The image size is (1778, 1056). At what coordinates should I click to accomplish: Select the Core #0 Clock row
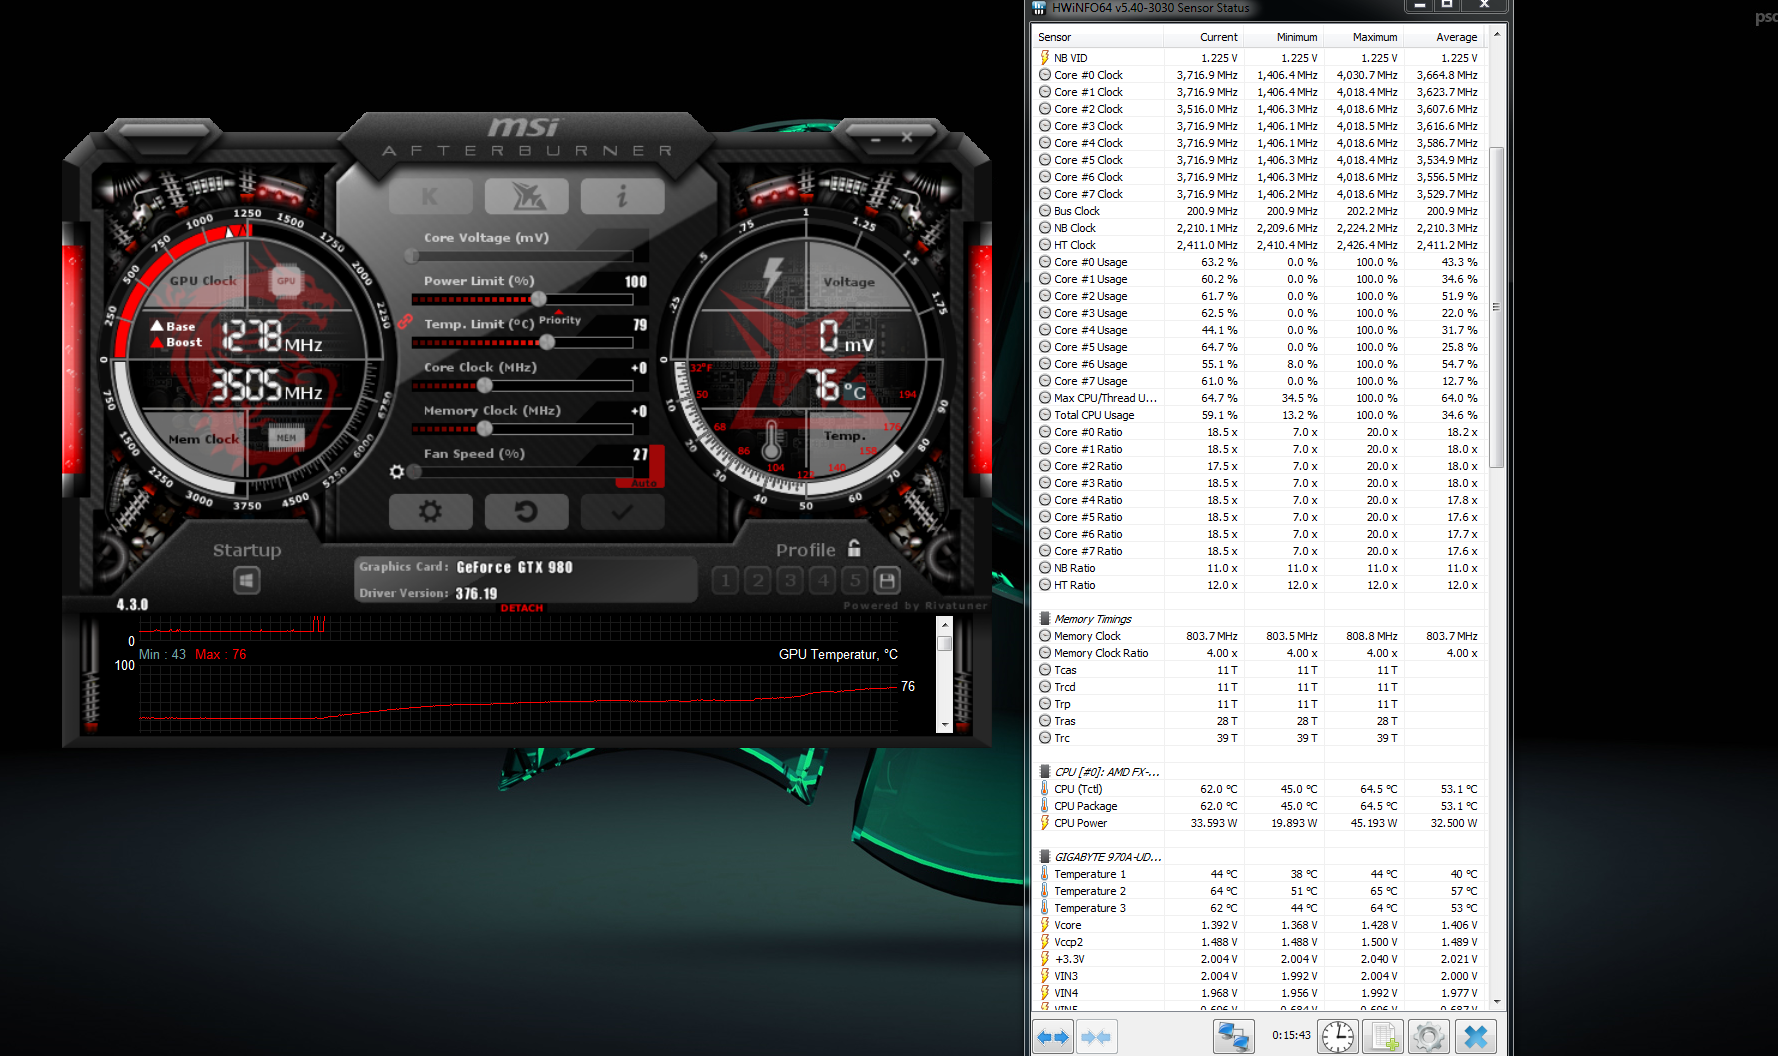tap(1259, 75)
